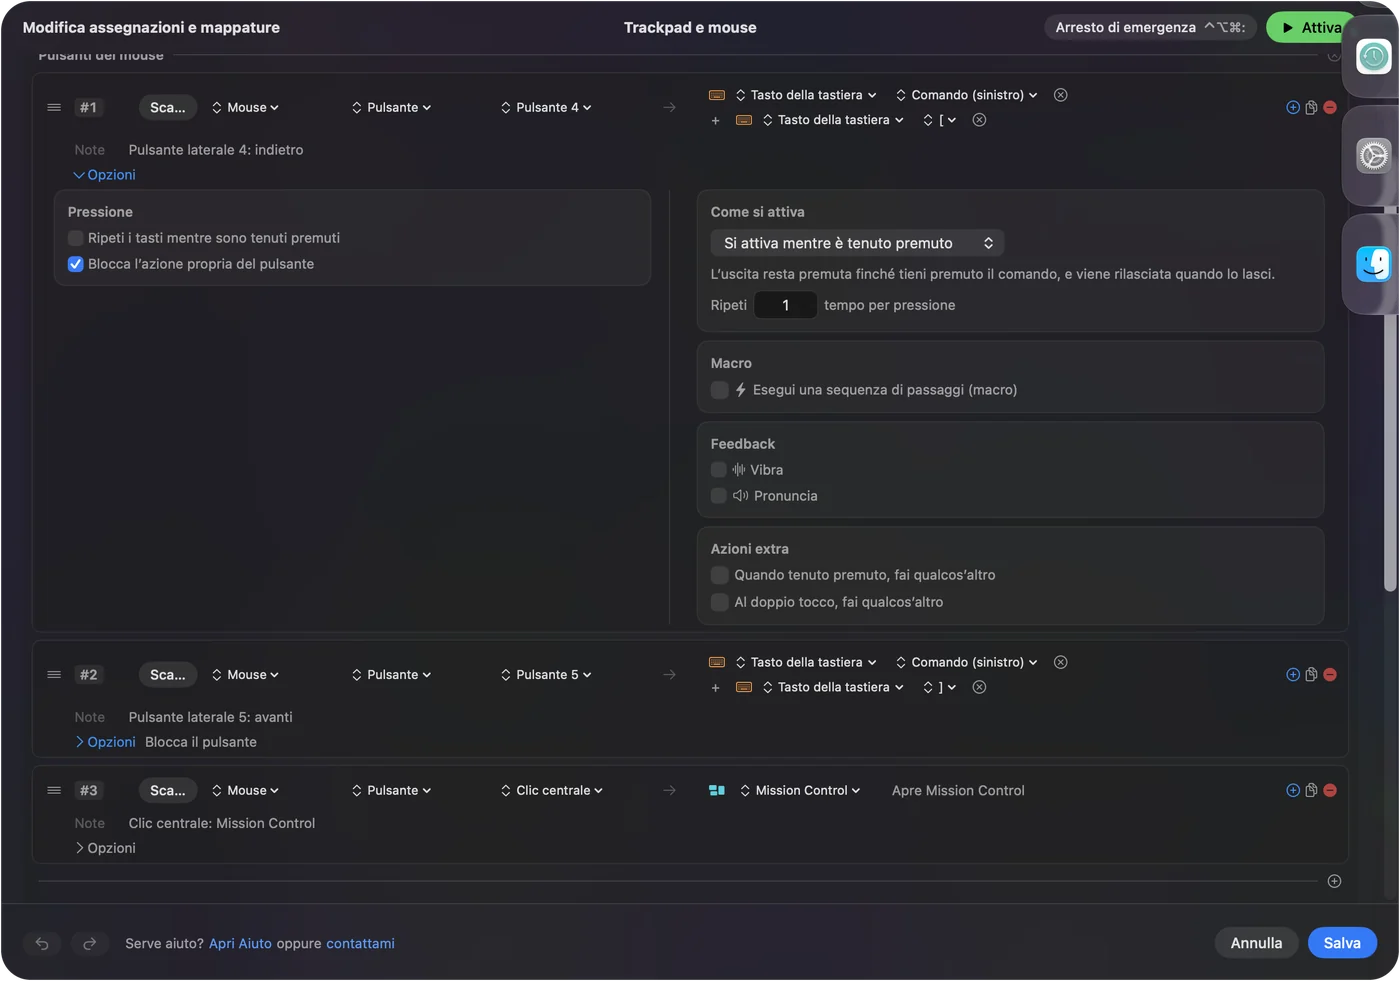This screenshot has height=981, width=1400.
Task: Check "Al doppio tocco, fai qualcos'altro"
Action: [719, 602]
